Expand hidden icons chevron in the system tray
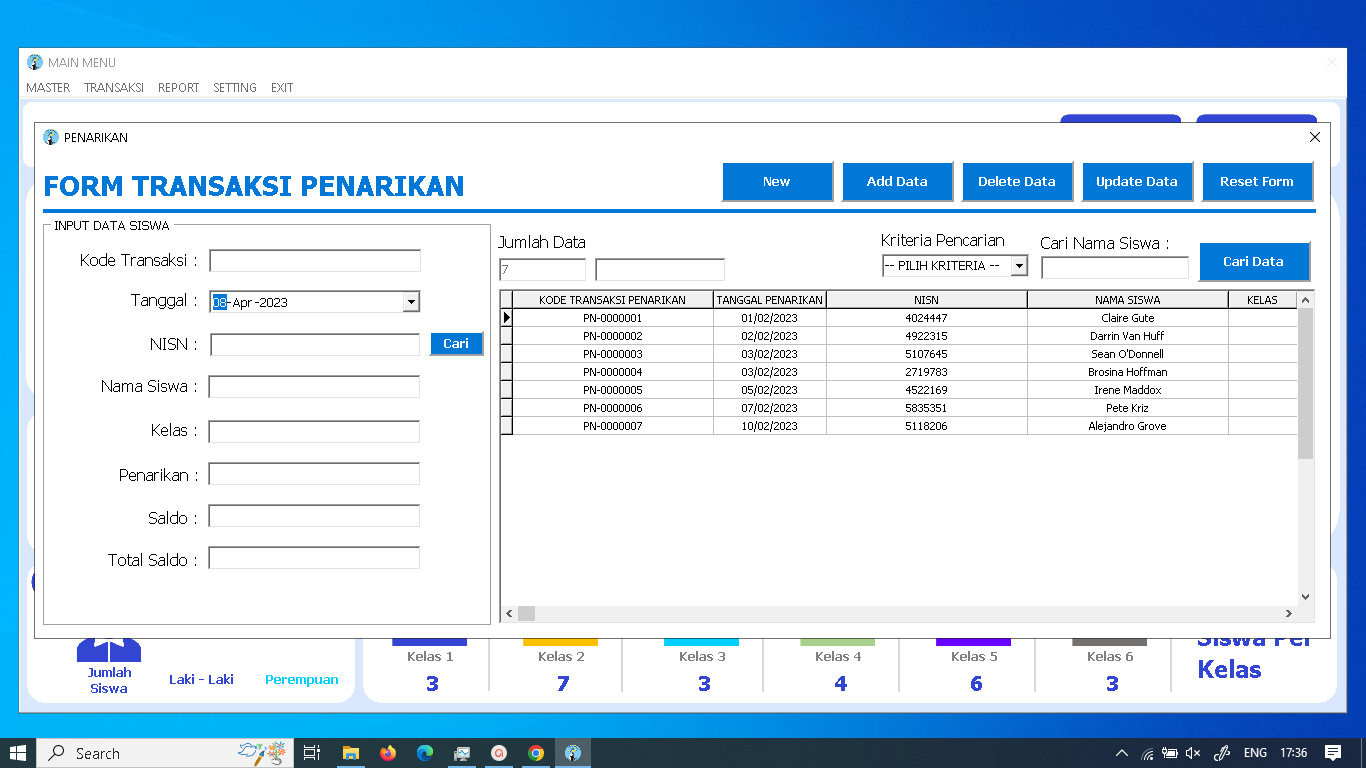Image resolution: width=1366 pixels, height=768 pixels. pos(1122,753)
